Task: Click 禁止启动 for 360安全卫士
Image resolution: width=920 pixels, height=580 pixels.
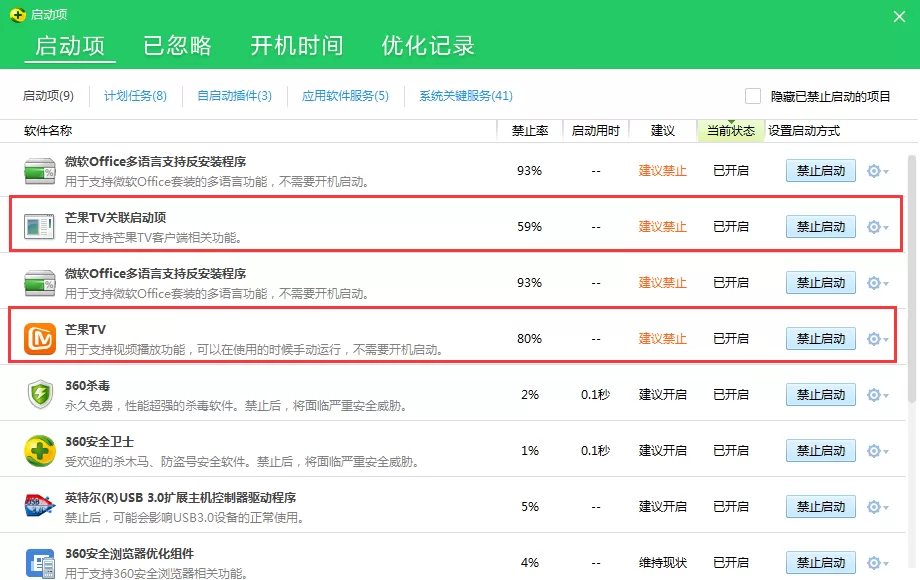Action: point(821,451)
